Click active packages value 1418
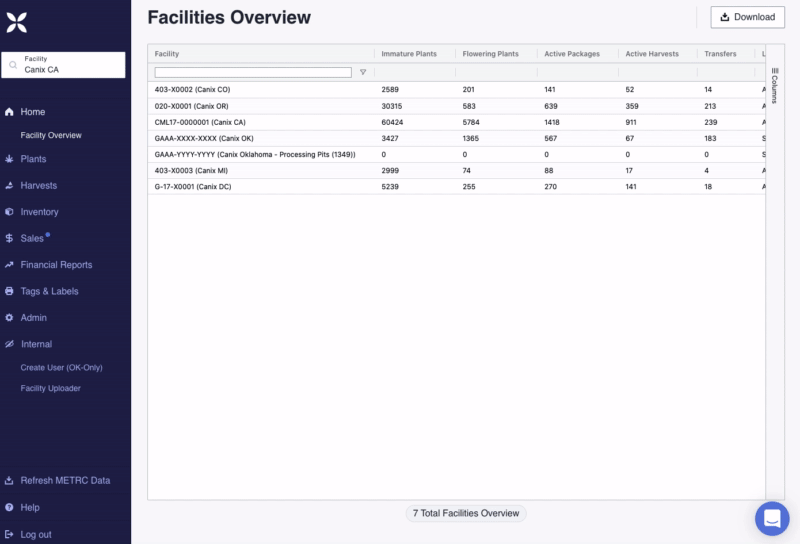This screenshot has width=800, height=544. click(552, 122)
